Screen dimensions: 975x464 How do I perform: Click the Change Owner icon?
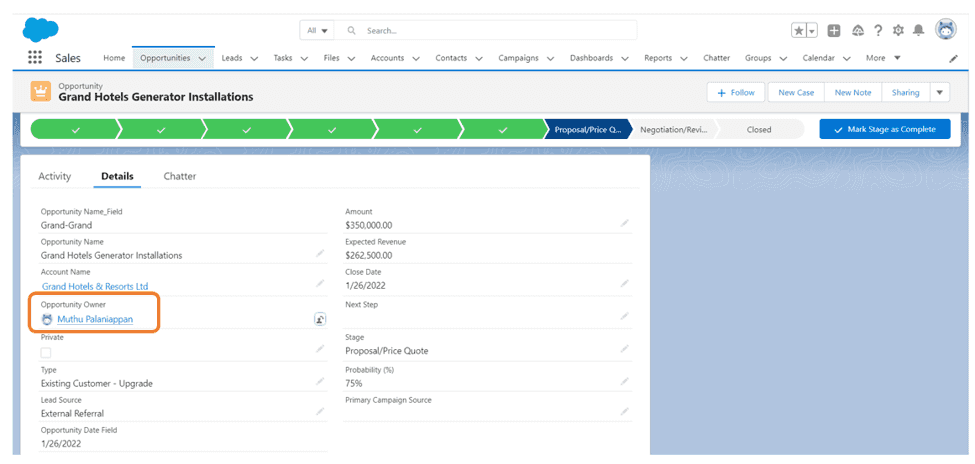[320, 319]
